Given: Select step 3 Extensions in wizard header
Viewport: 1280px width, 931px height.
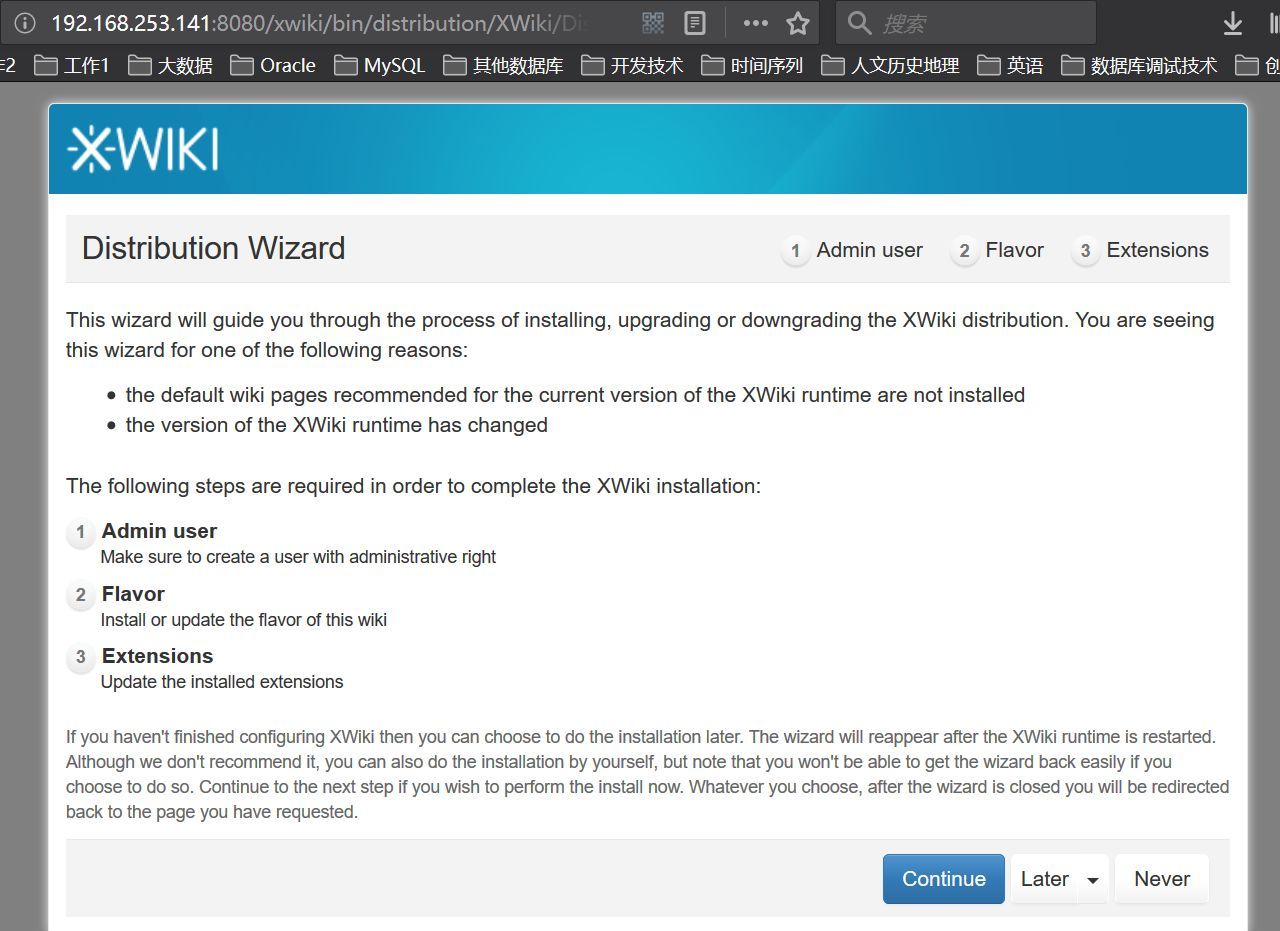Looking at the screenshot, I should click(x=1141, y=250).
